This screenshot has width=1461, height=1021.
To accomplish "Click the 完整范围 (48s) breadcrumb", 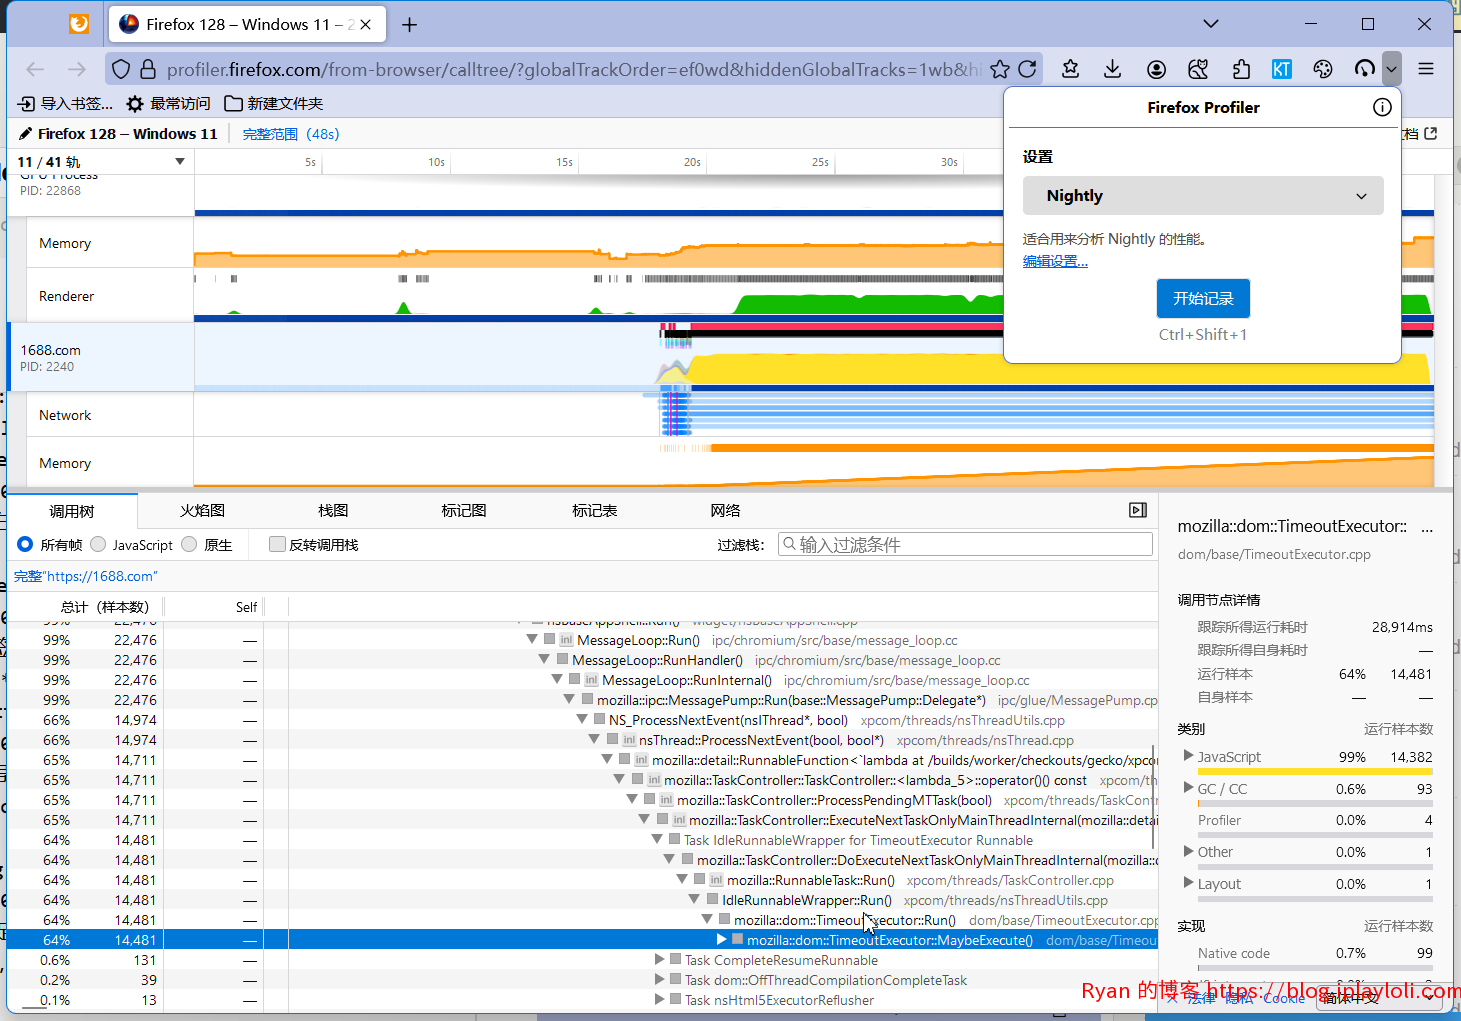I will 290,133.
